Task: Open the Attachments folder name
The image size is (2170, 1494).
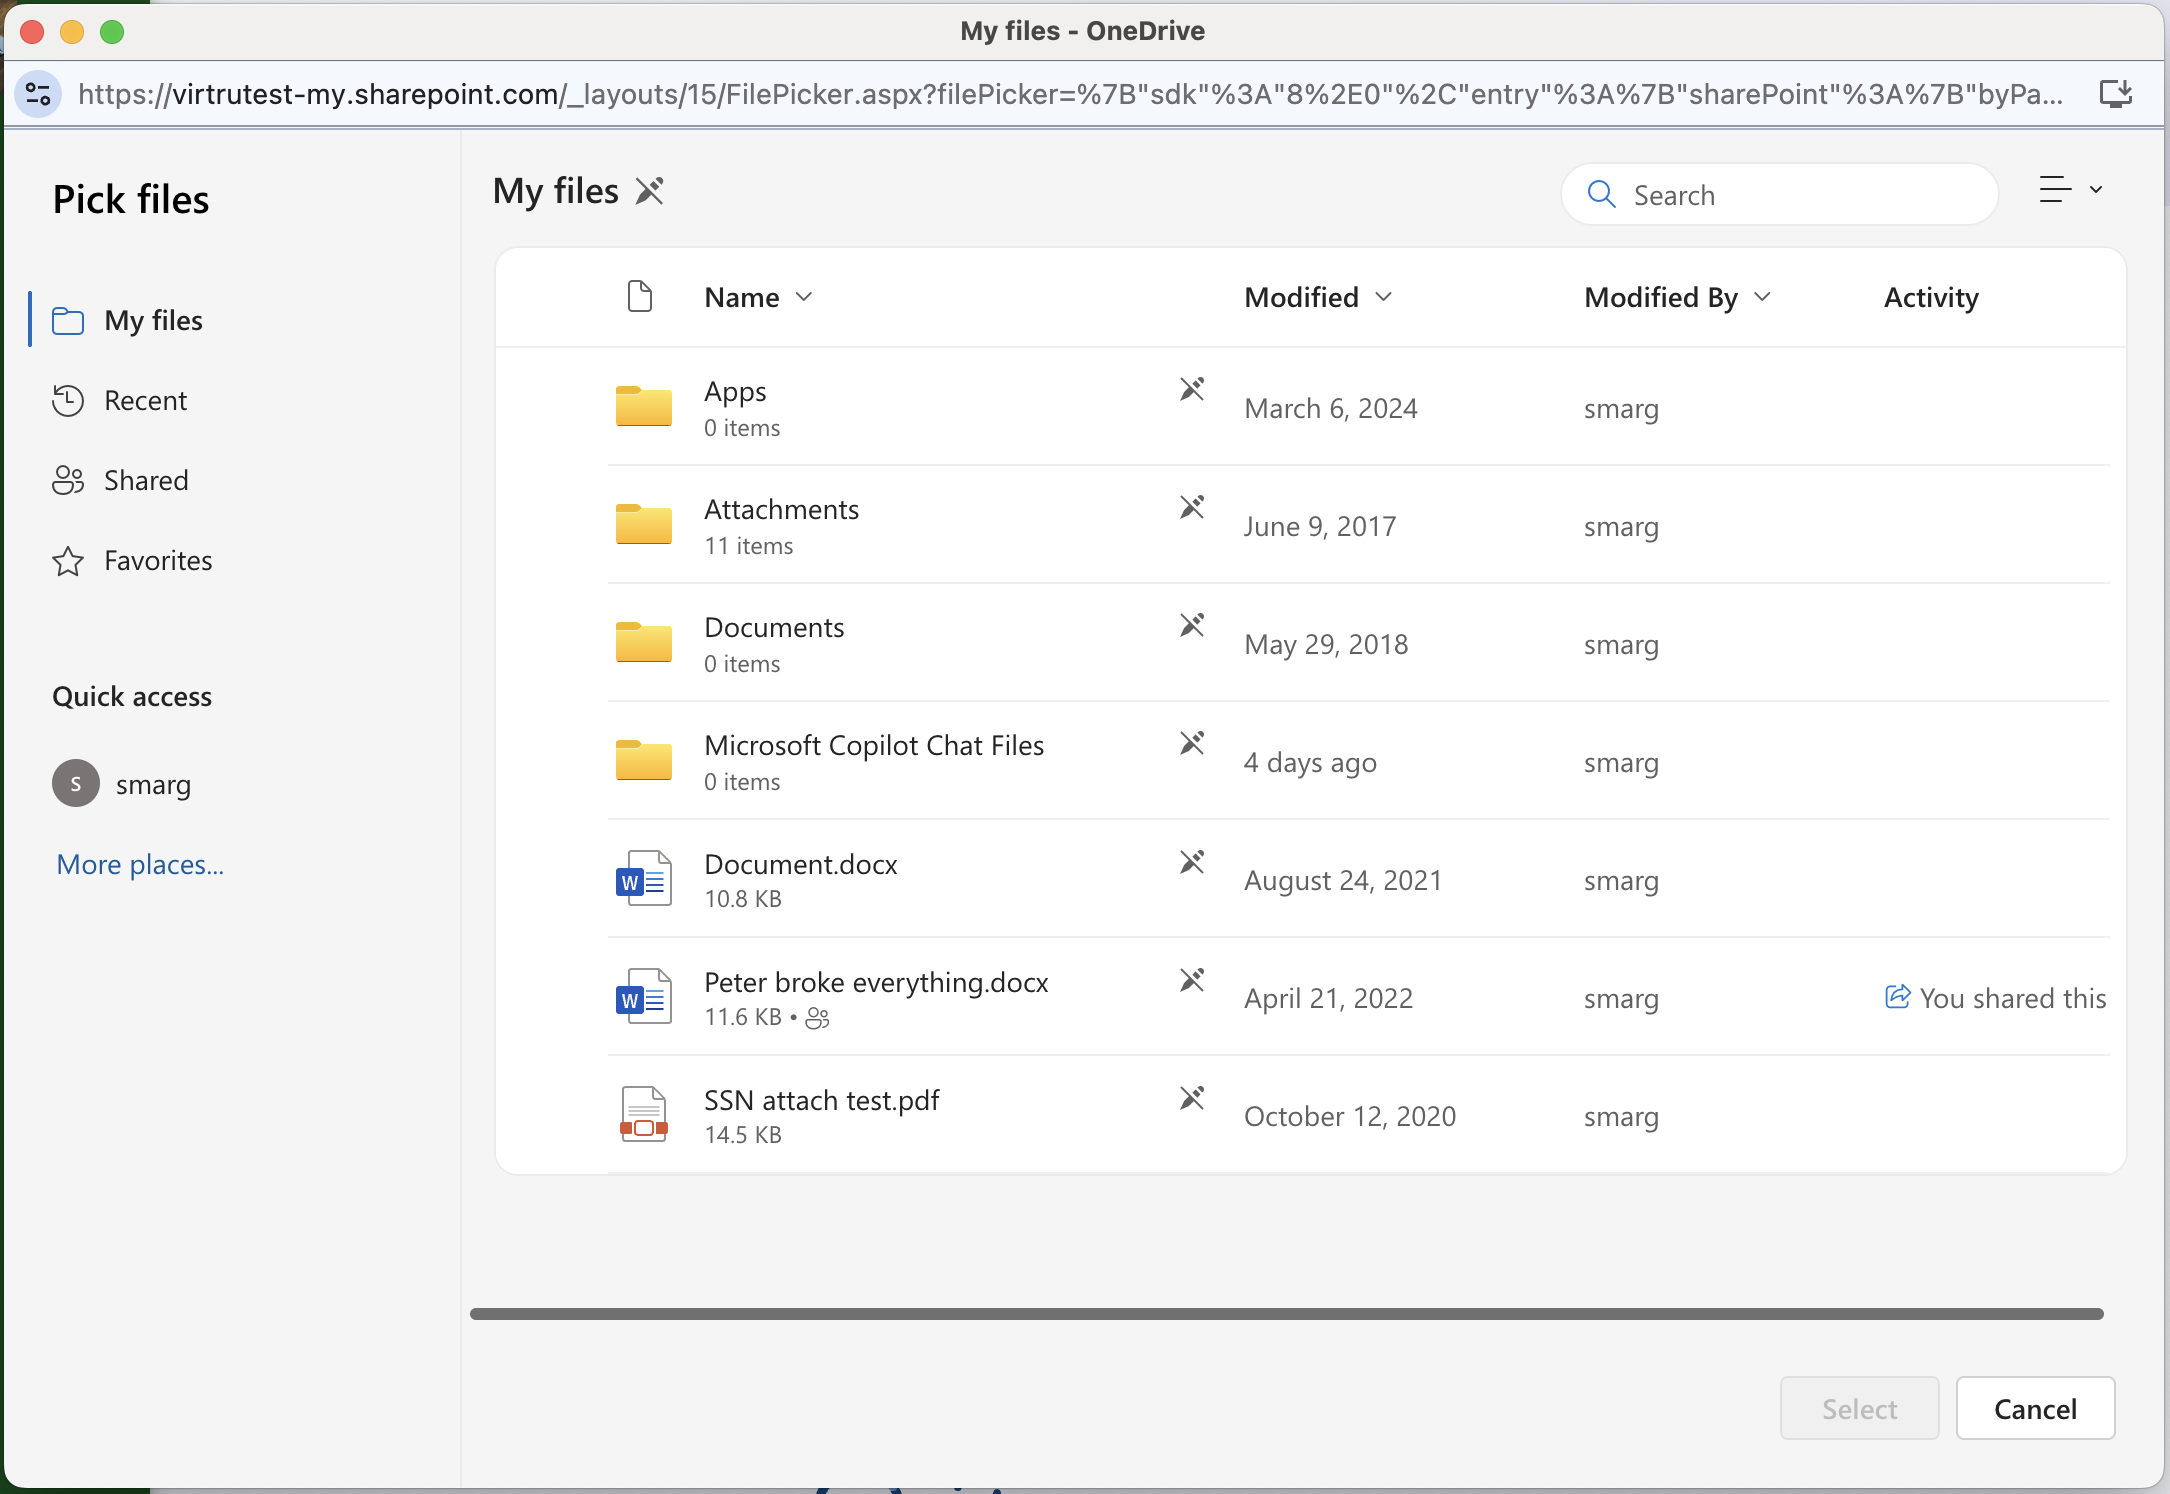Action: point(781,509)
